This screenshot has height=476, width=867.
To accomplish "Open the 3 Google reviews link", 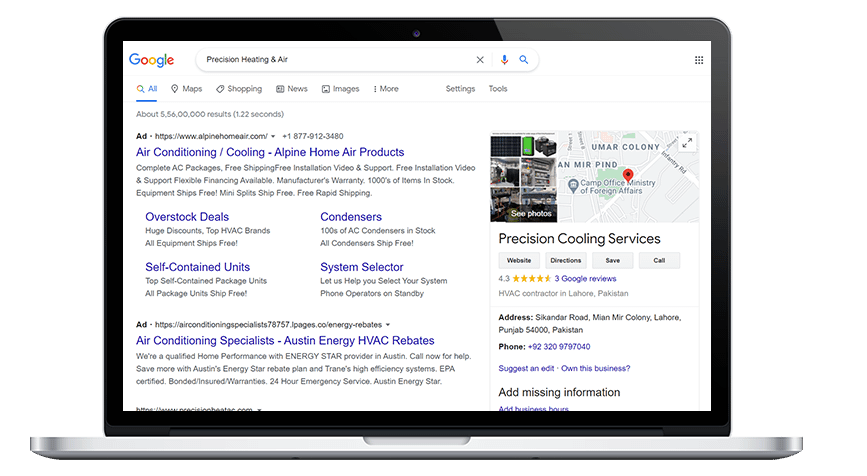I will click(585, 279).
